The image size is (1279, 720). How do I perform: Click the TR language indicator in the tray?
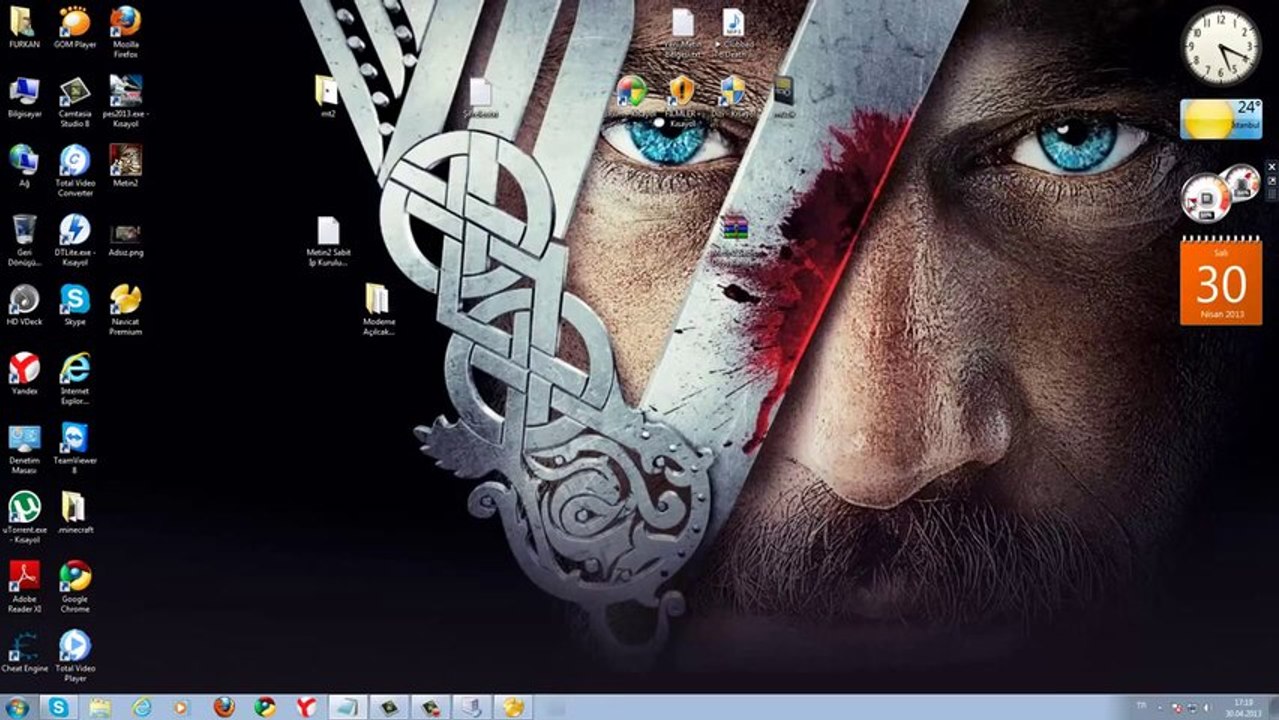coord(1141,706)
